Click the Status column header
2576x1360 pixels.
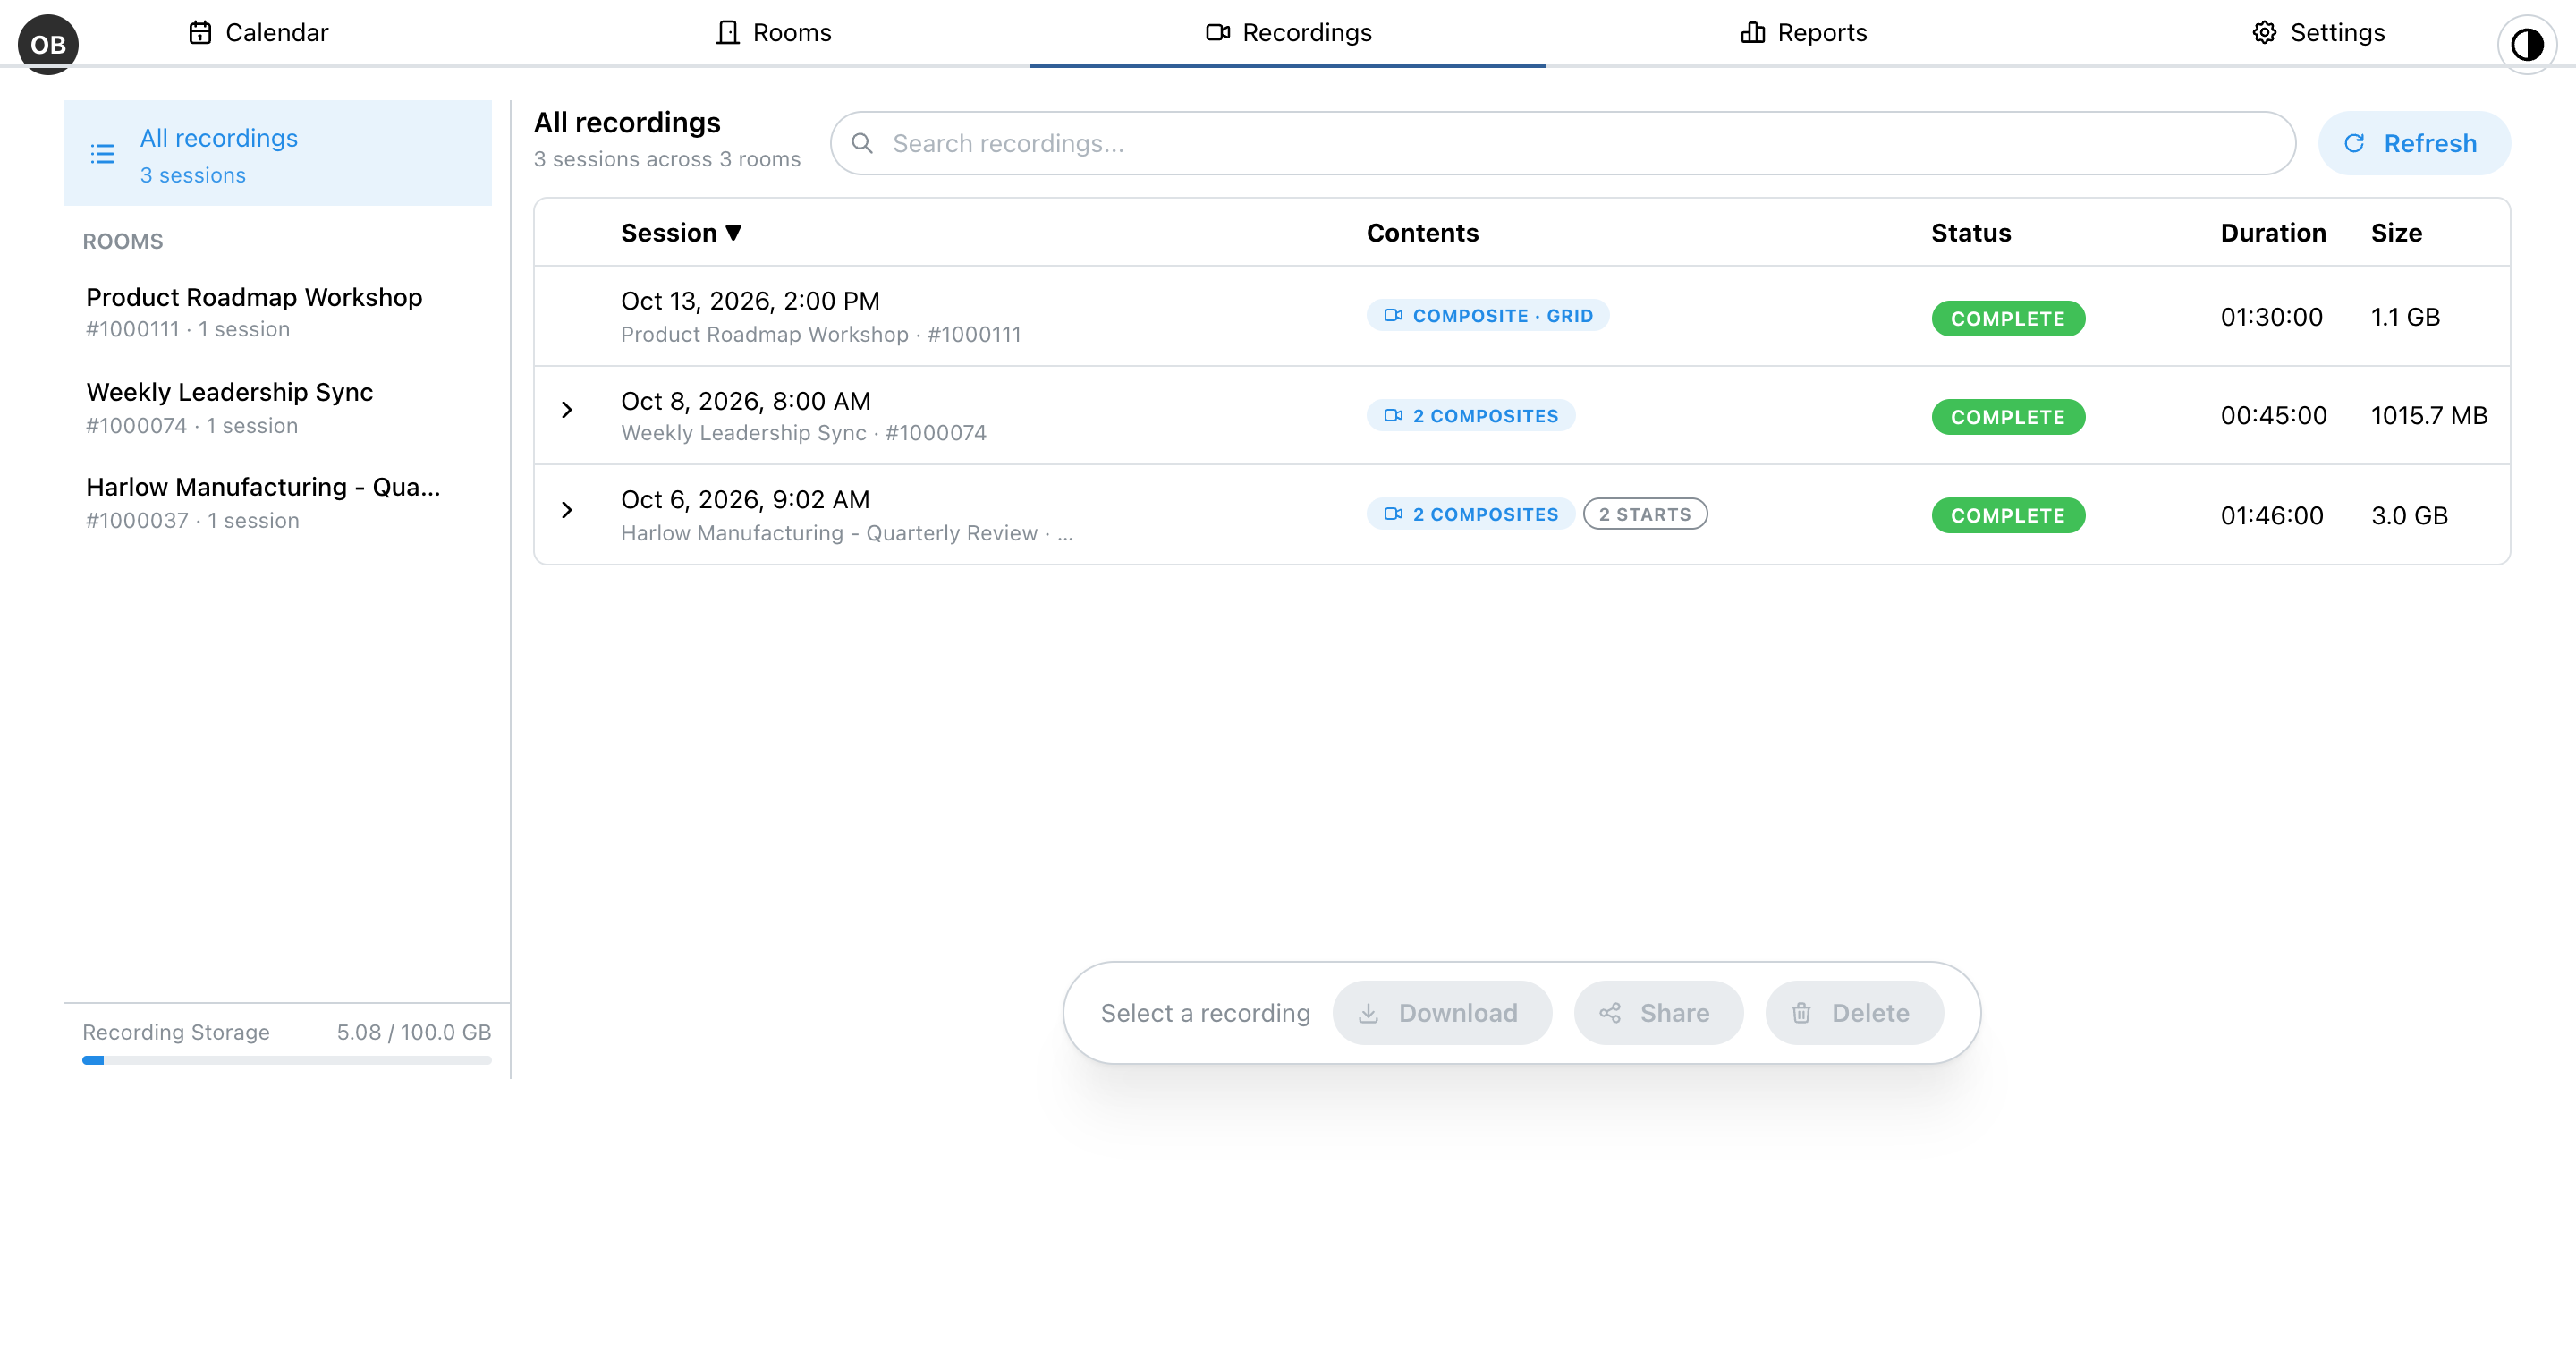point(1970,233)
